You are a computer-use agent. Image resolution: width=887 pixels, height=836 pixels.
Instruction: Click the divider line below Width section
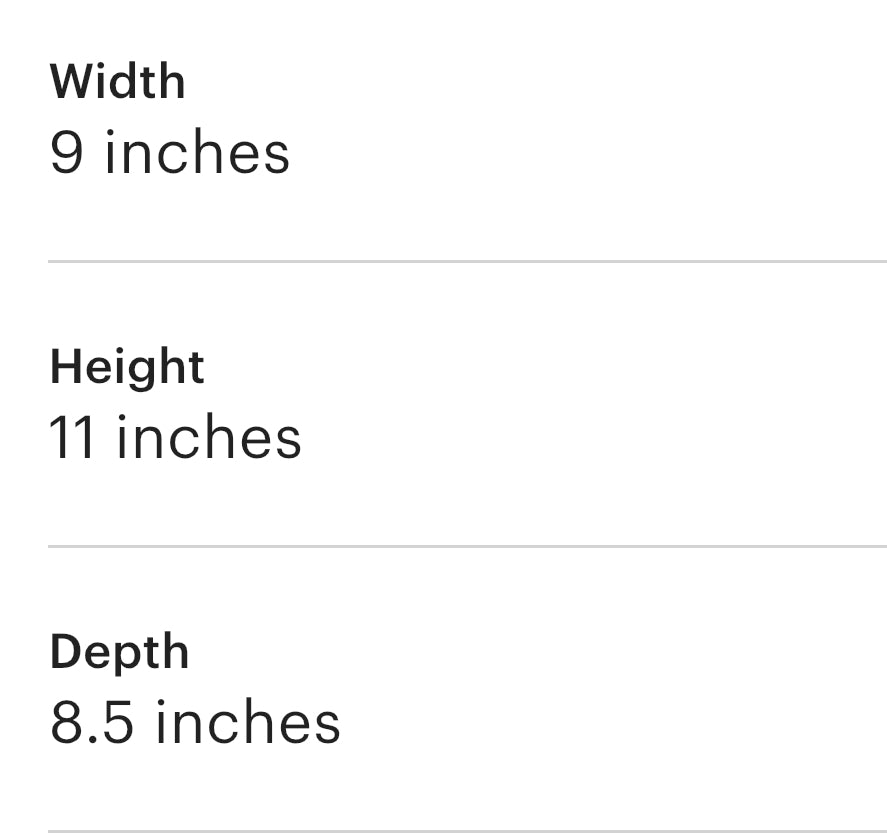click(467, 261)
